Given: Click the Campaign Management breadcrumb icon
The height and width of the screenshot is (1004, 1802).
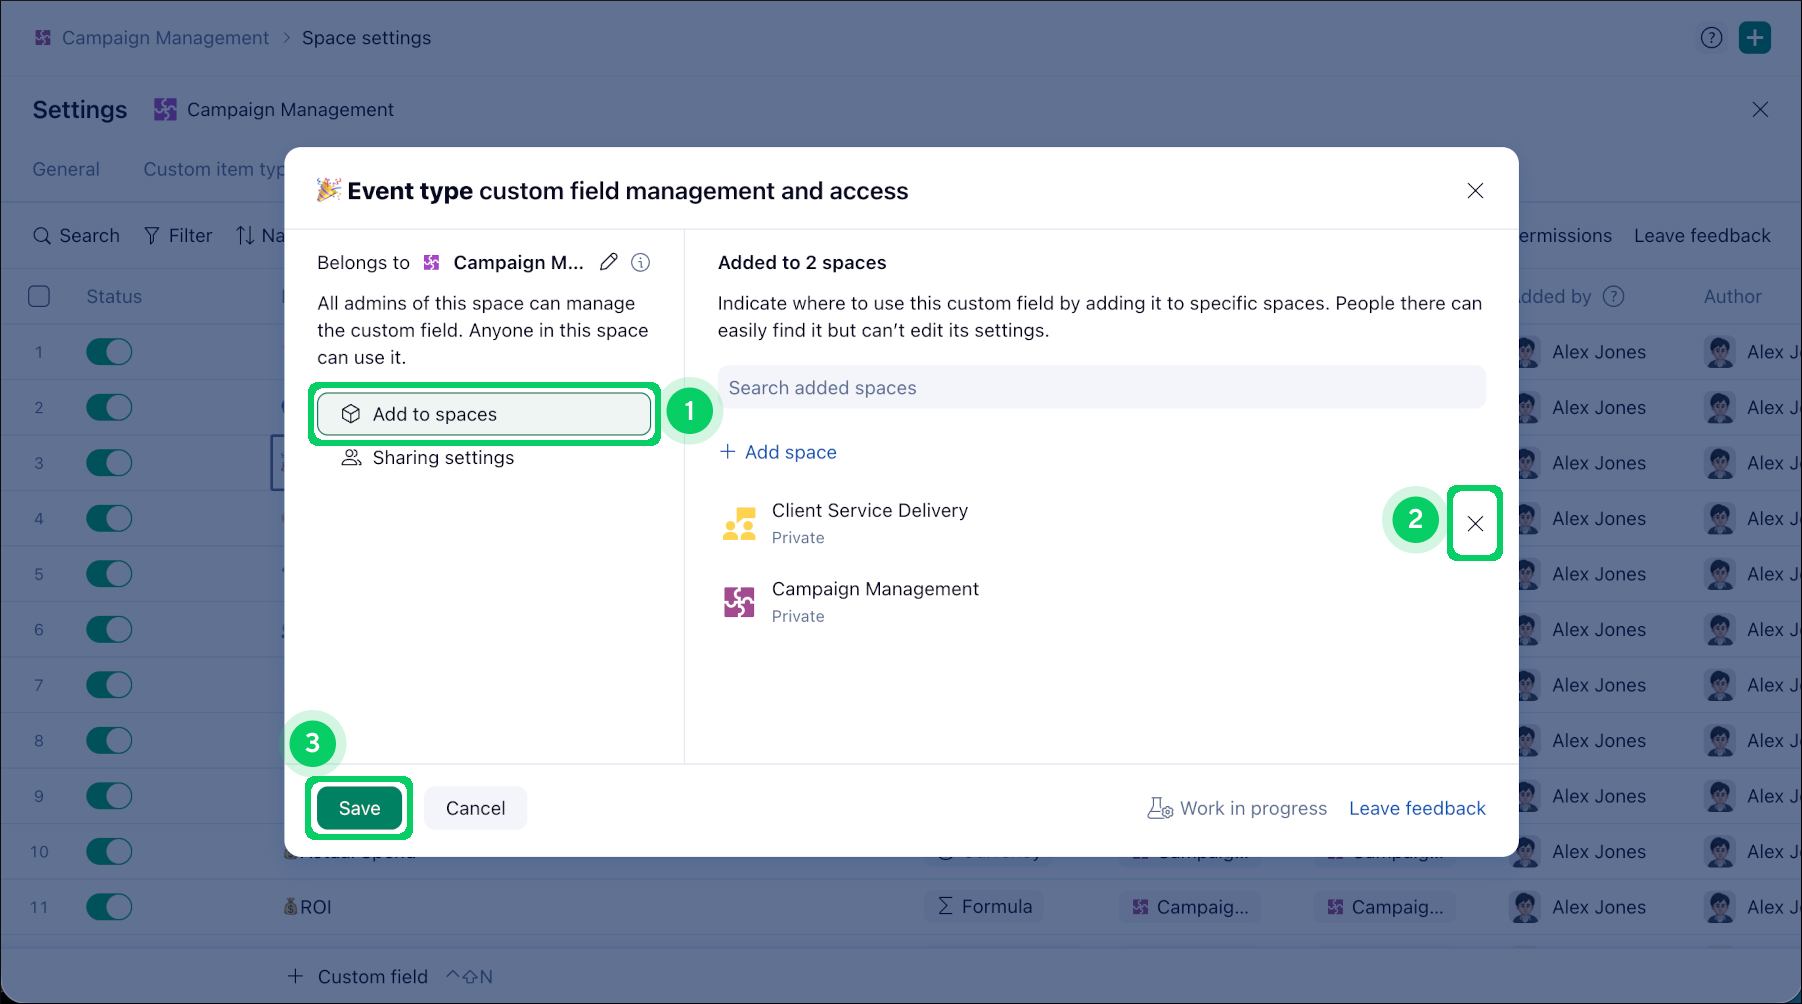Looking at the screenshot, I should point(43,38).
